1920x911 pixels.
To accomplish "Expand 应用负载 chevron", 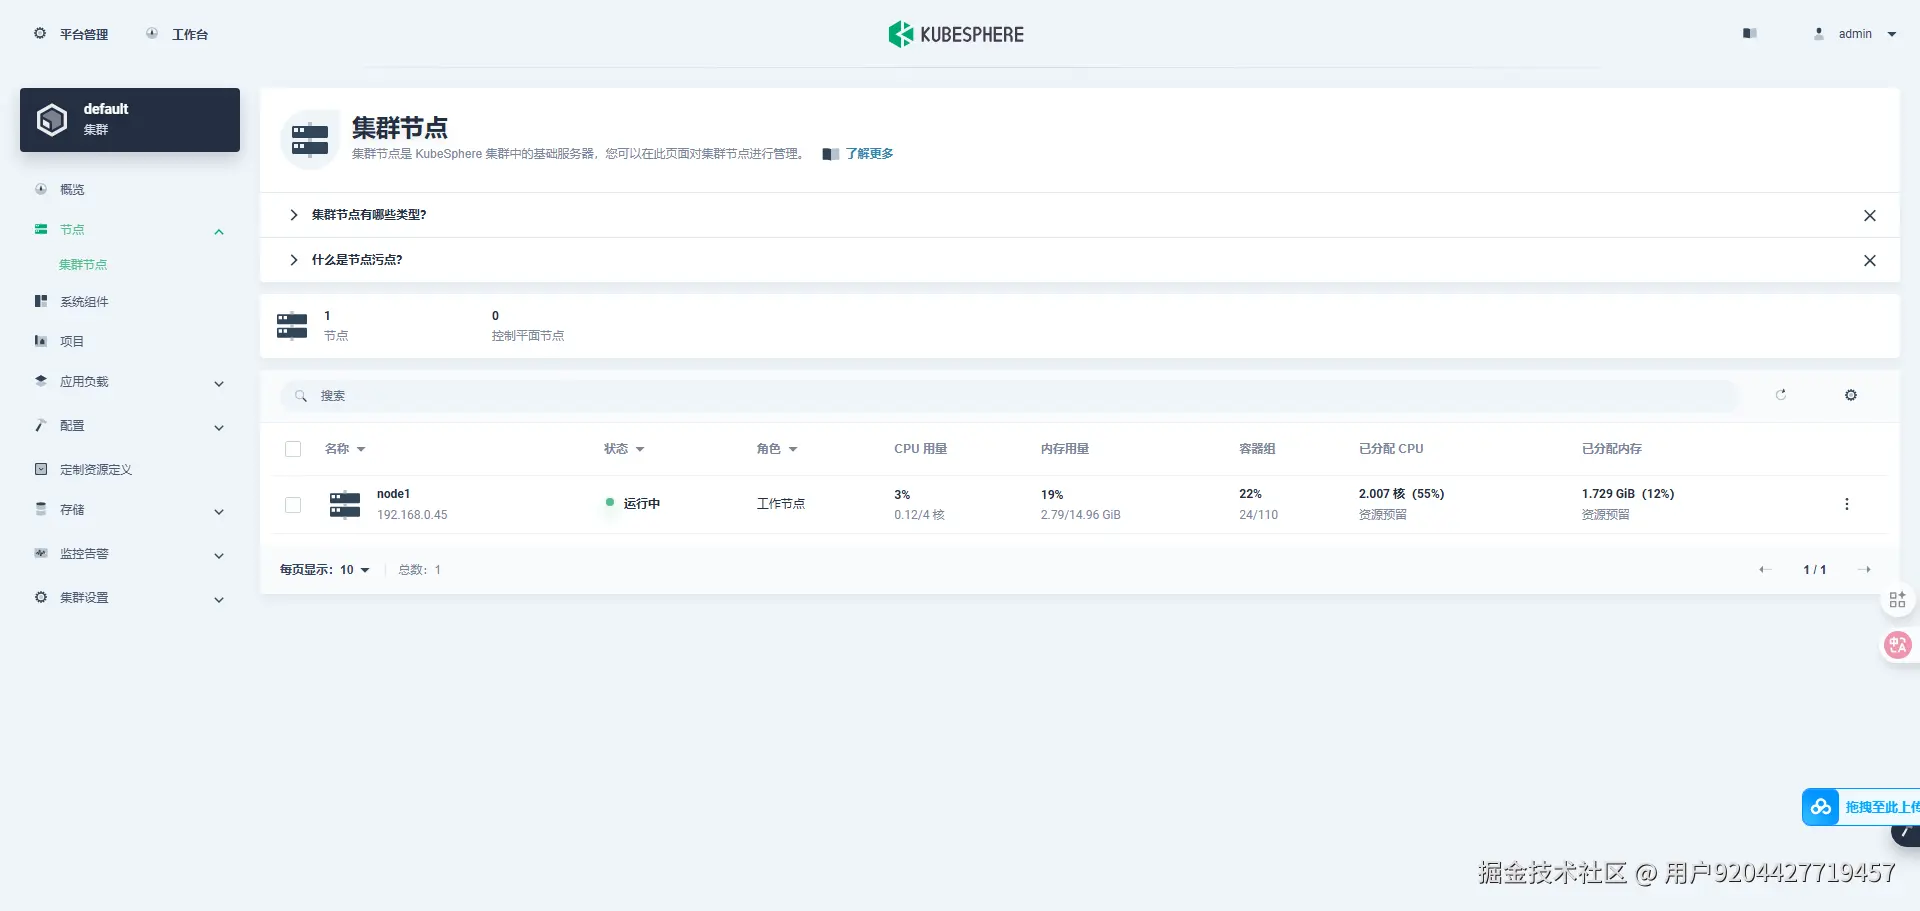I will click(219, 384).
